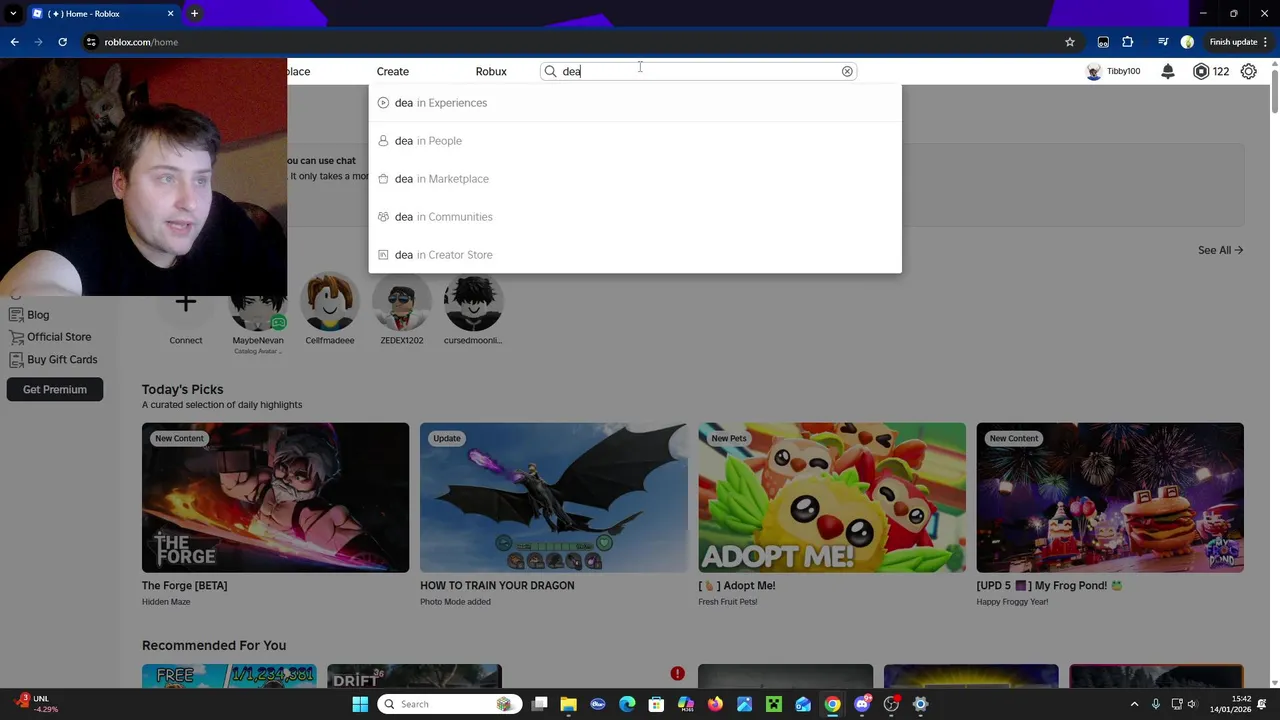Open HOW TO TRAIN YOUR DRAGON thumbnail
The width and height of the screenshot is (1280, 720).
click(553, 497)
